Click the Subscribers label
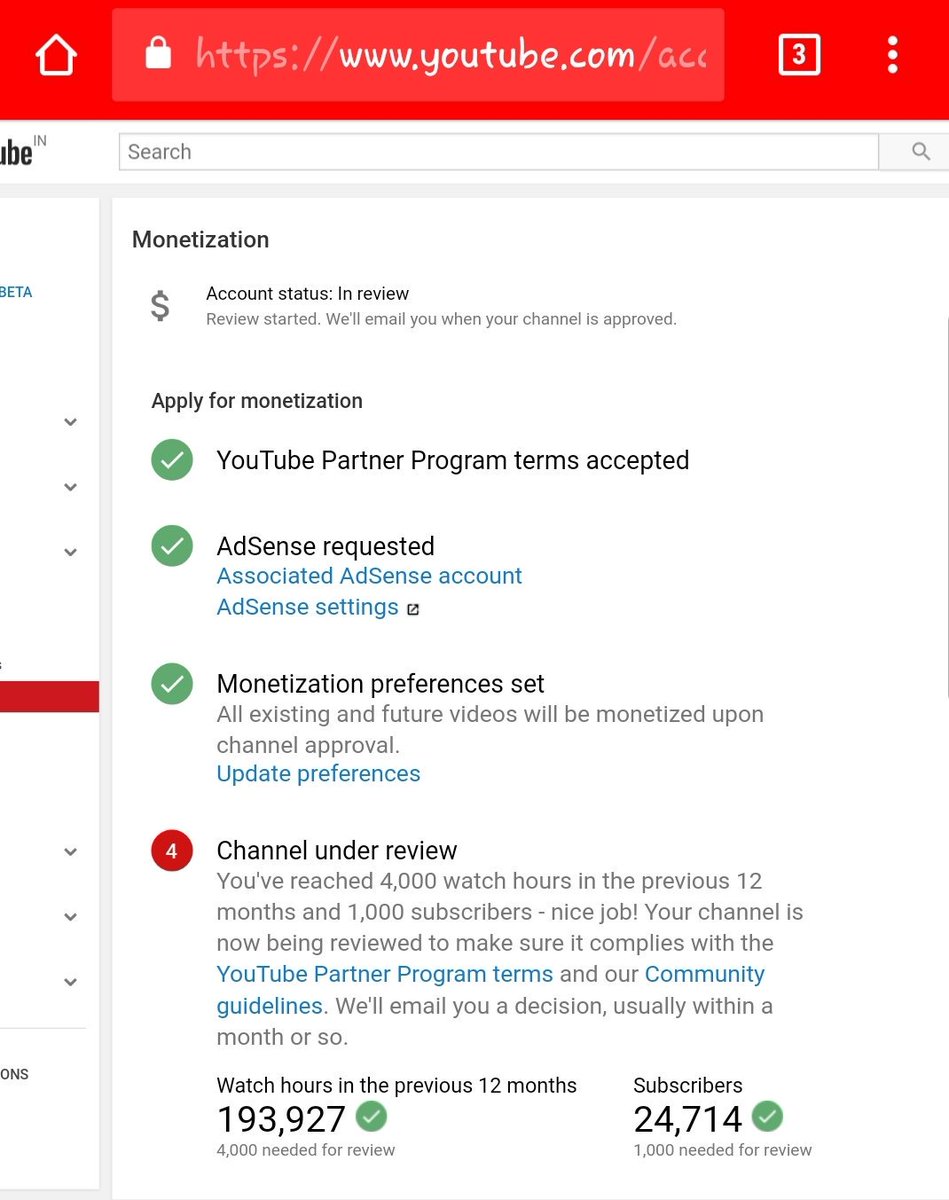This screenshot has width=949, height=1200. [688, 1086]
